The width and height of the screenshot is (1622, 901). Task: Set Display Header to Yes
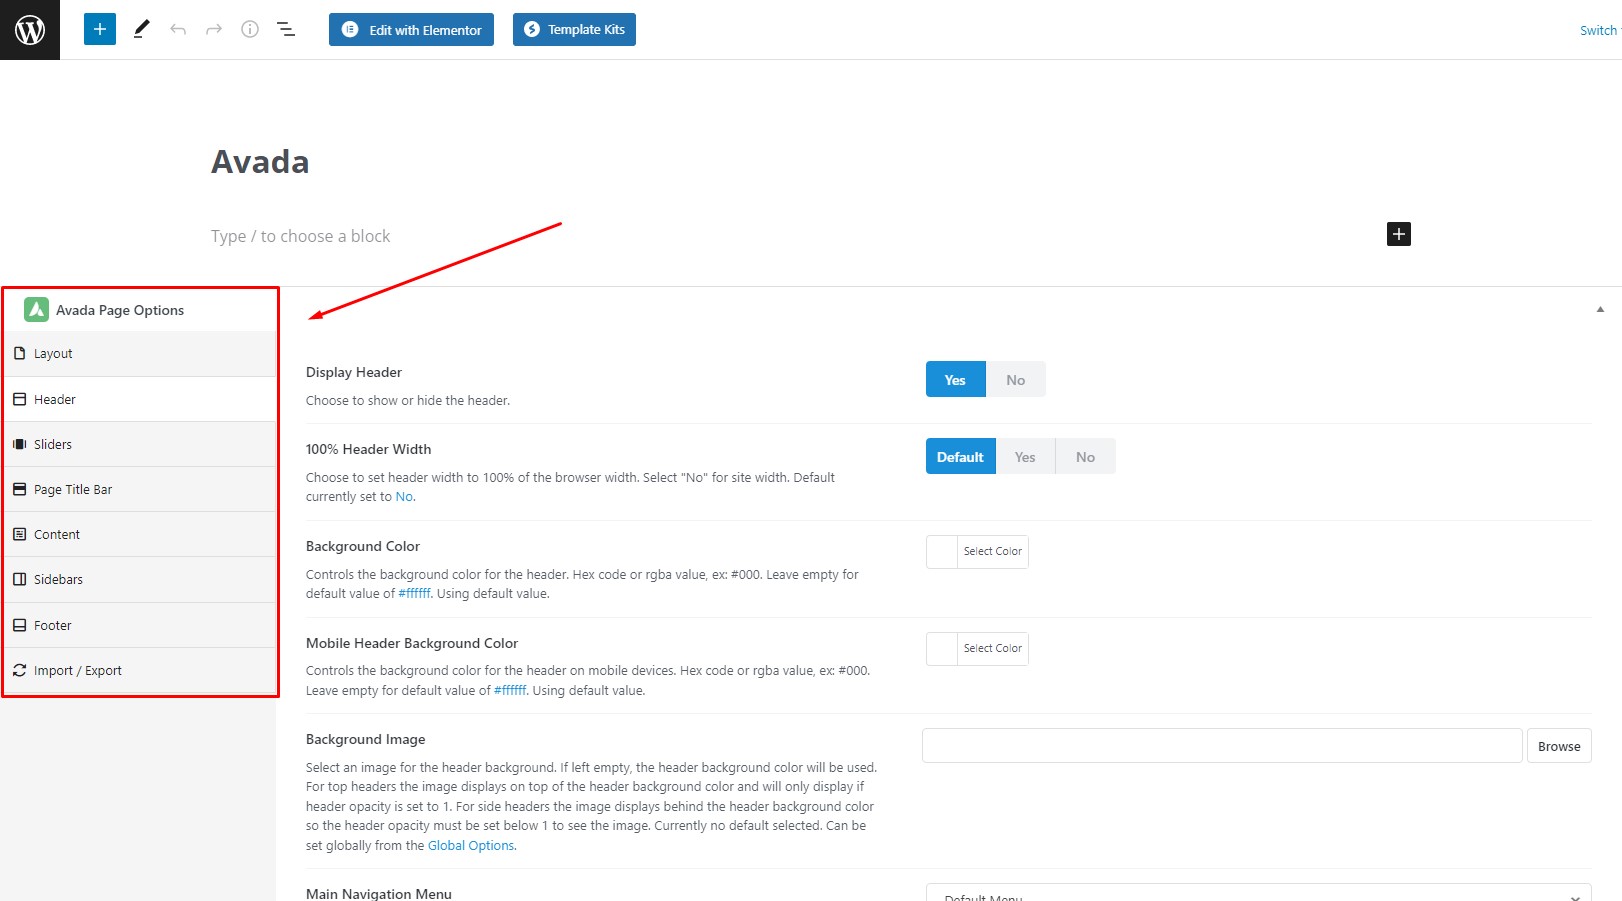956,379
